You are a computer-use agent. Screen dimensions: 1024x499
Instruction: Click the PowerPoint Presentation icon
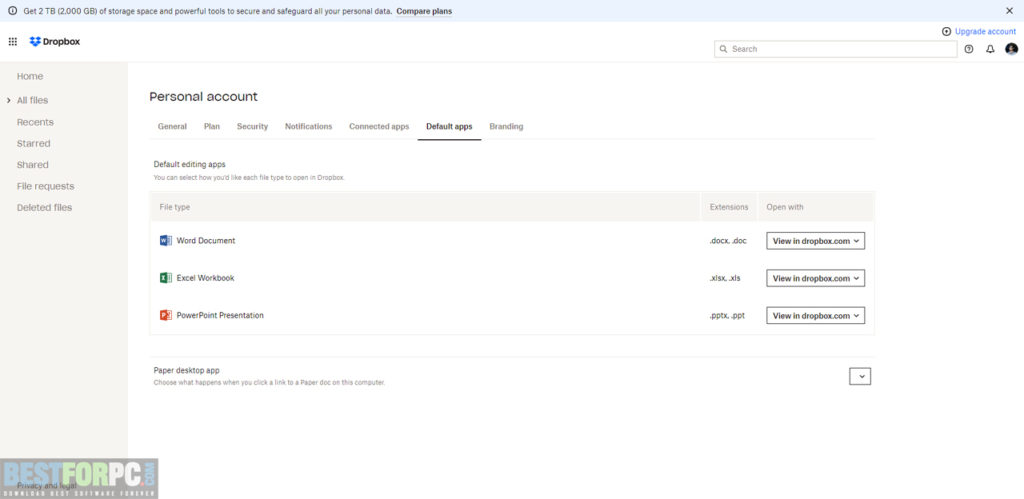click(x=166, y=315)
